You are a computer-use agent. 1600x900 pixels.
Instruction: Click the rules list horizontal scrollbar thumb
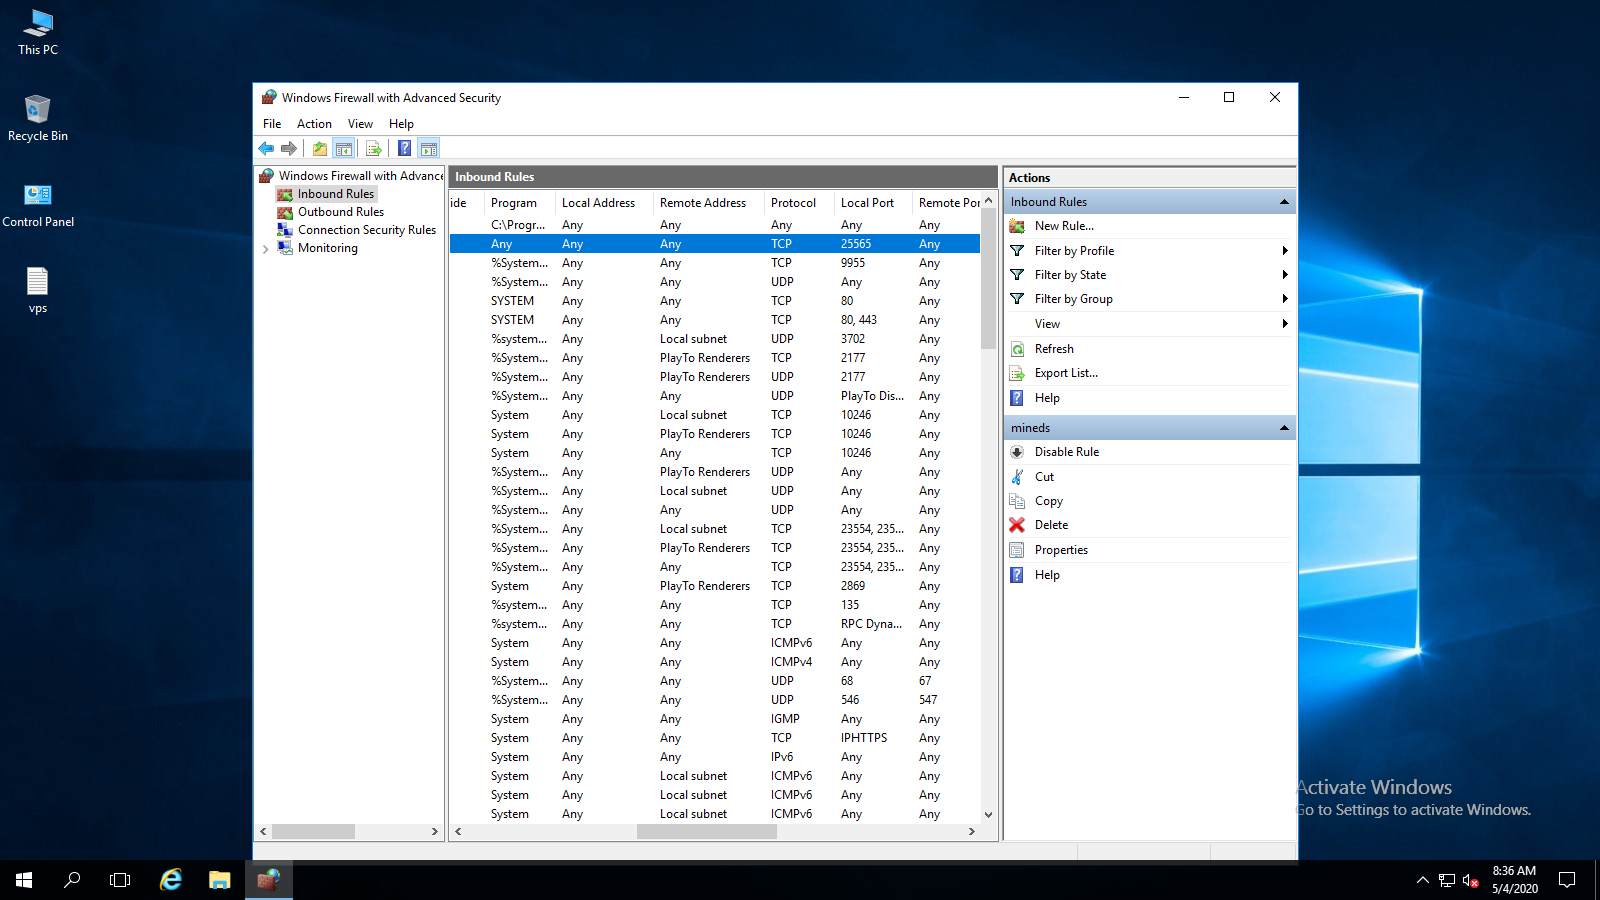(706, 832)
